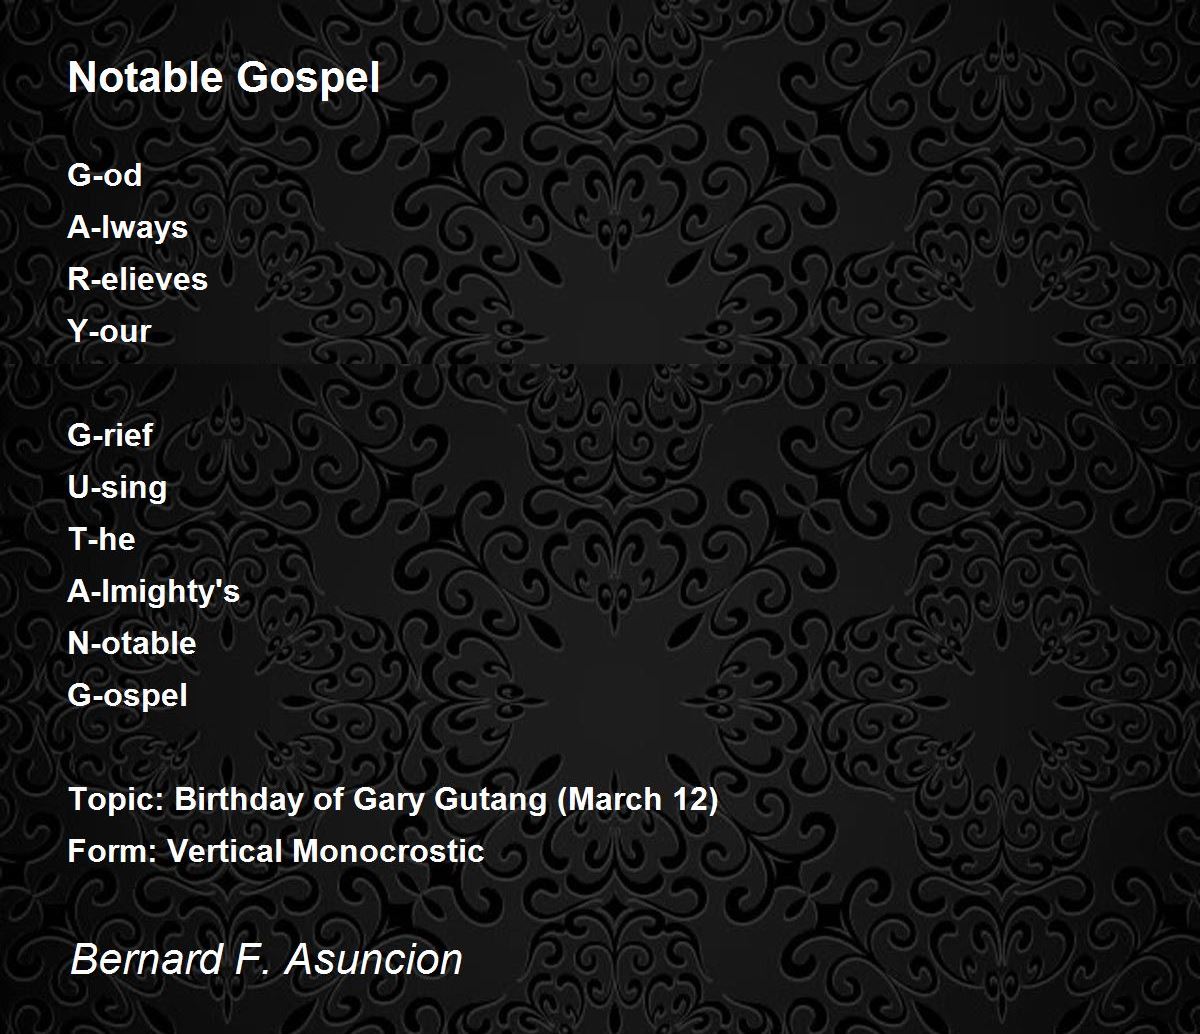
Task: Click the line U-sing
Action: tap(117, 488)
